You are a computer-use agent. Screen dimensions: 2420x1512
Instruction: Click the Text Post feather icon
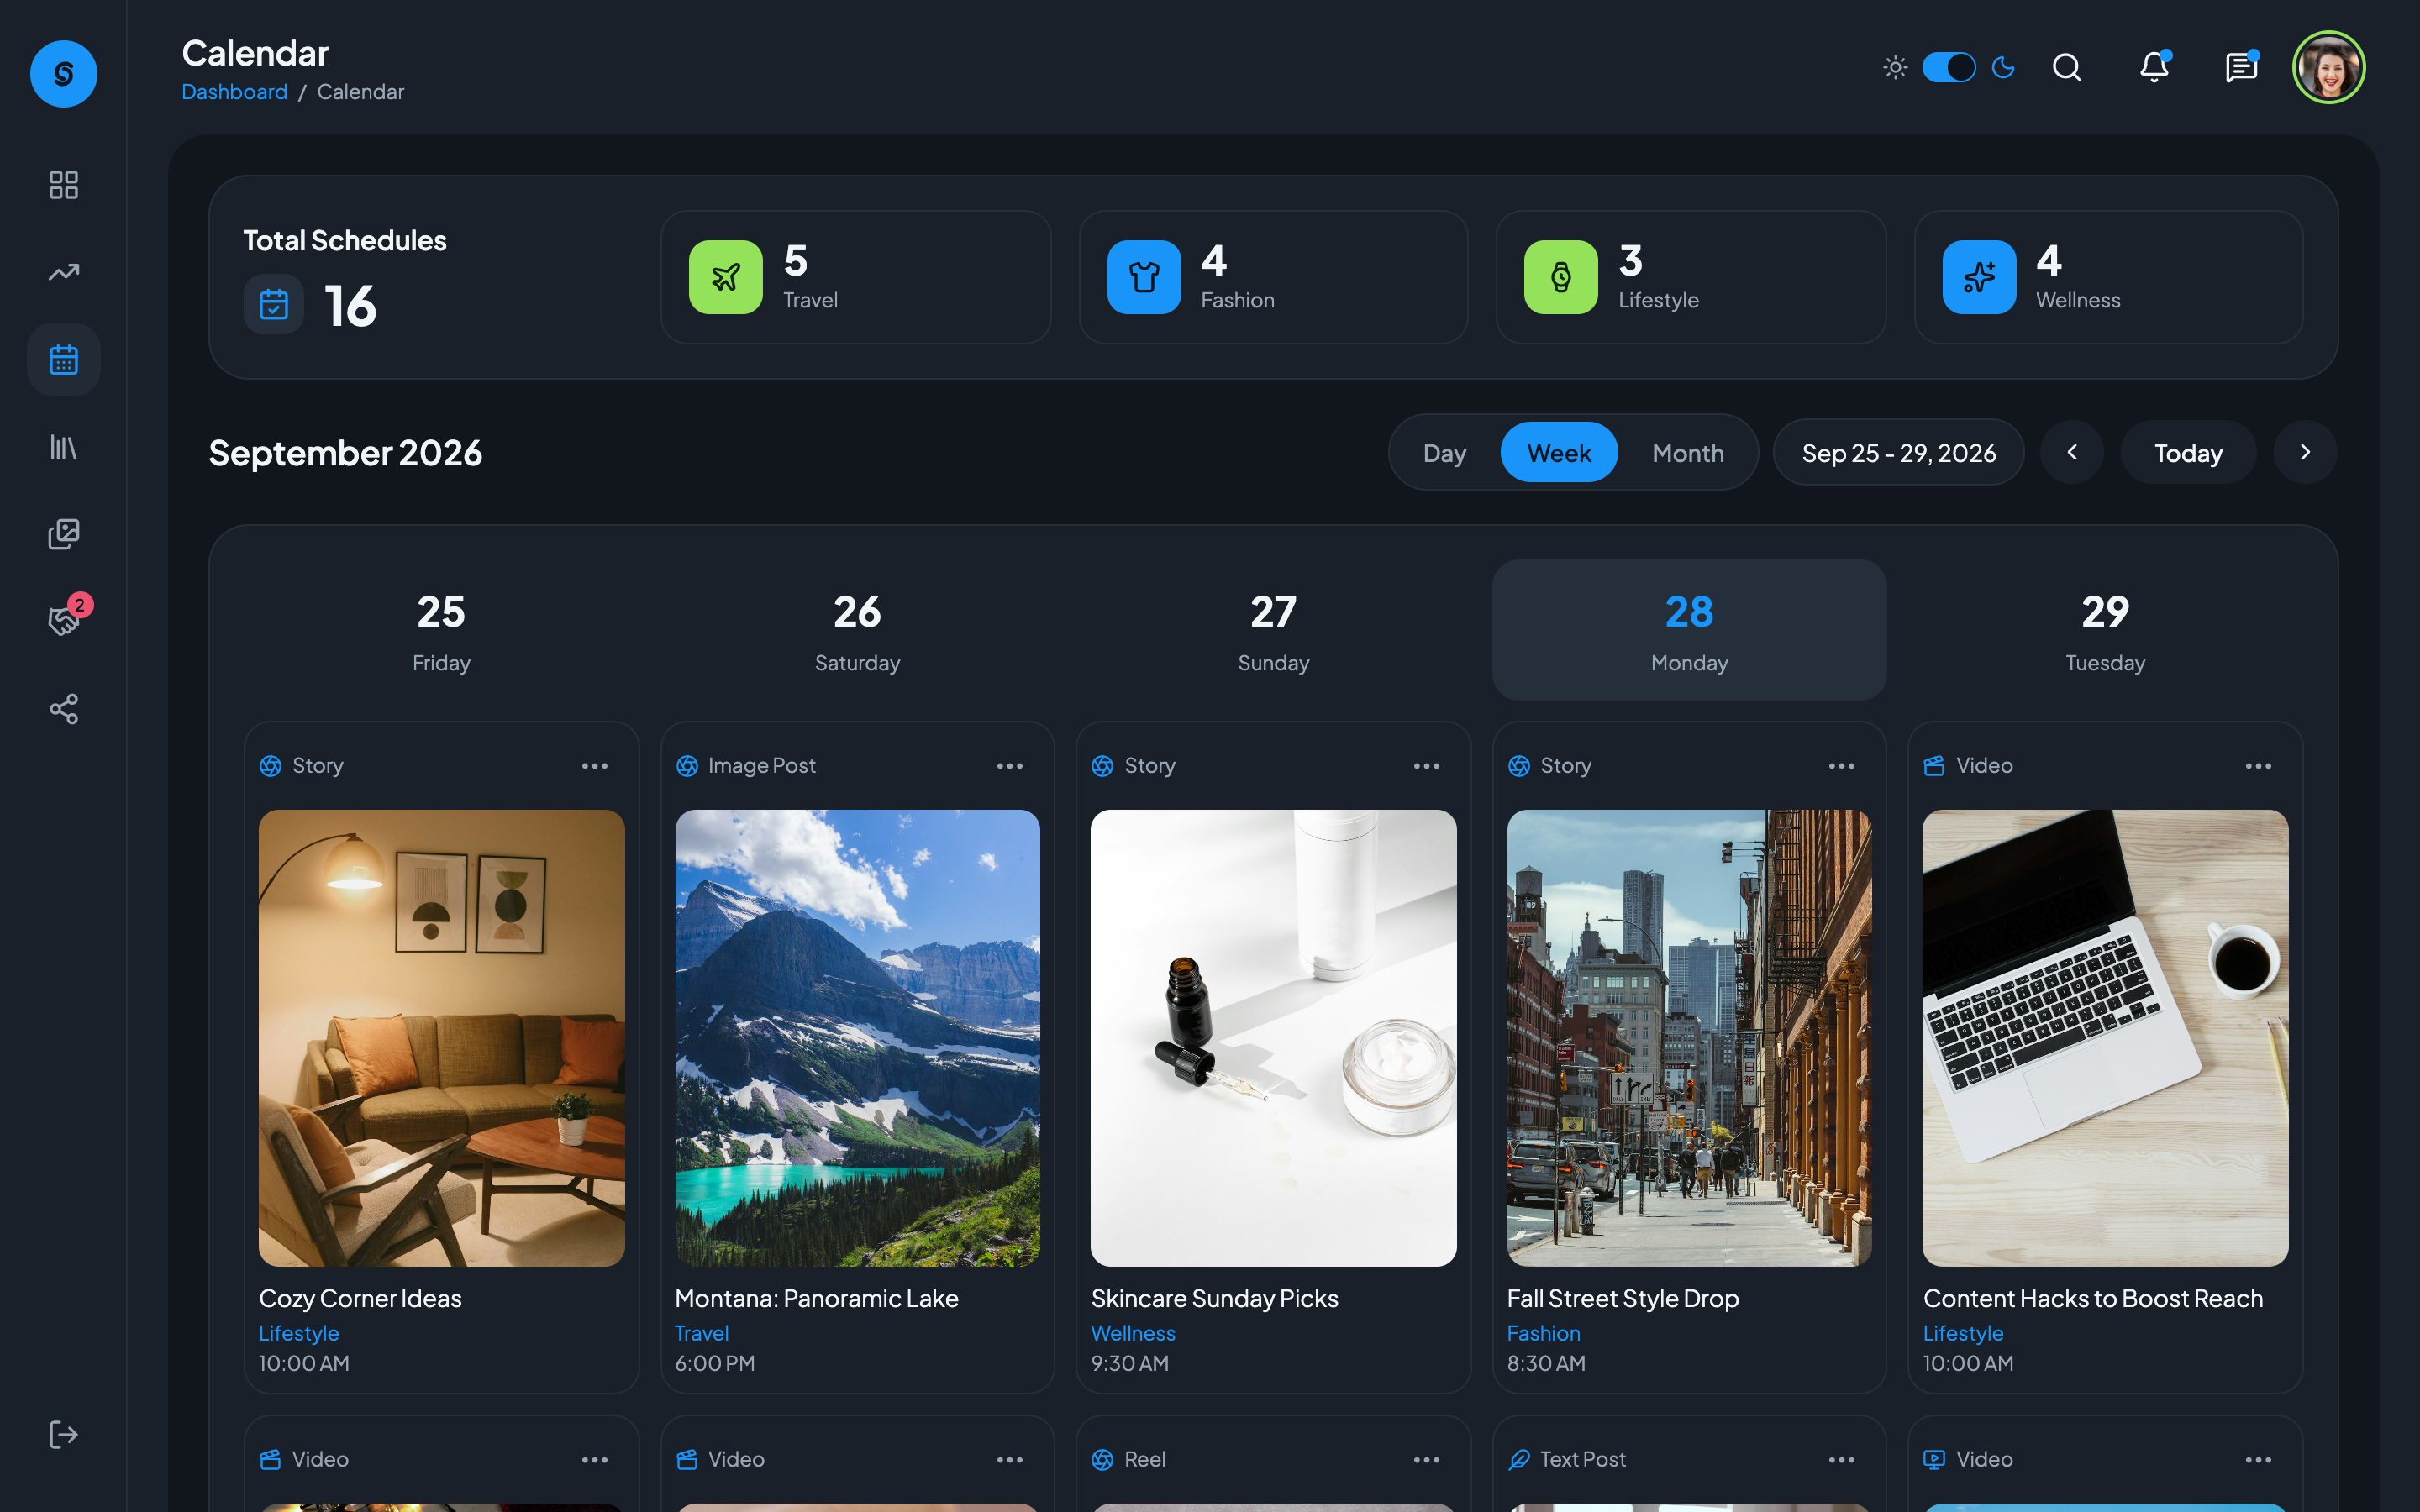[x=1519, y=1460]
